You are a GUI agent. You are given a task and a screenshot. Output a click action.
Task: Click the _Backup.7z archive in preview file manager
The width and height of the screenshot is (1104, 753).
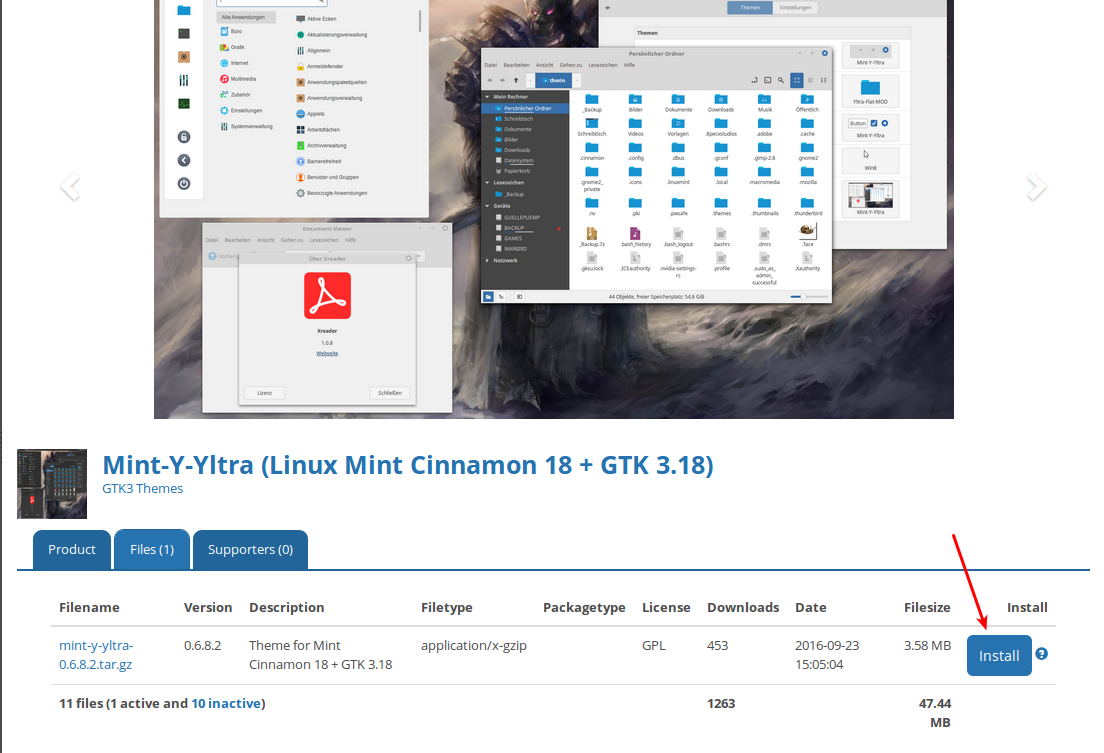point(591,237)
